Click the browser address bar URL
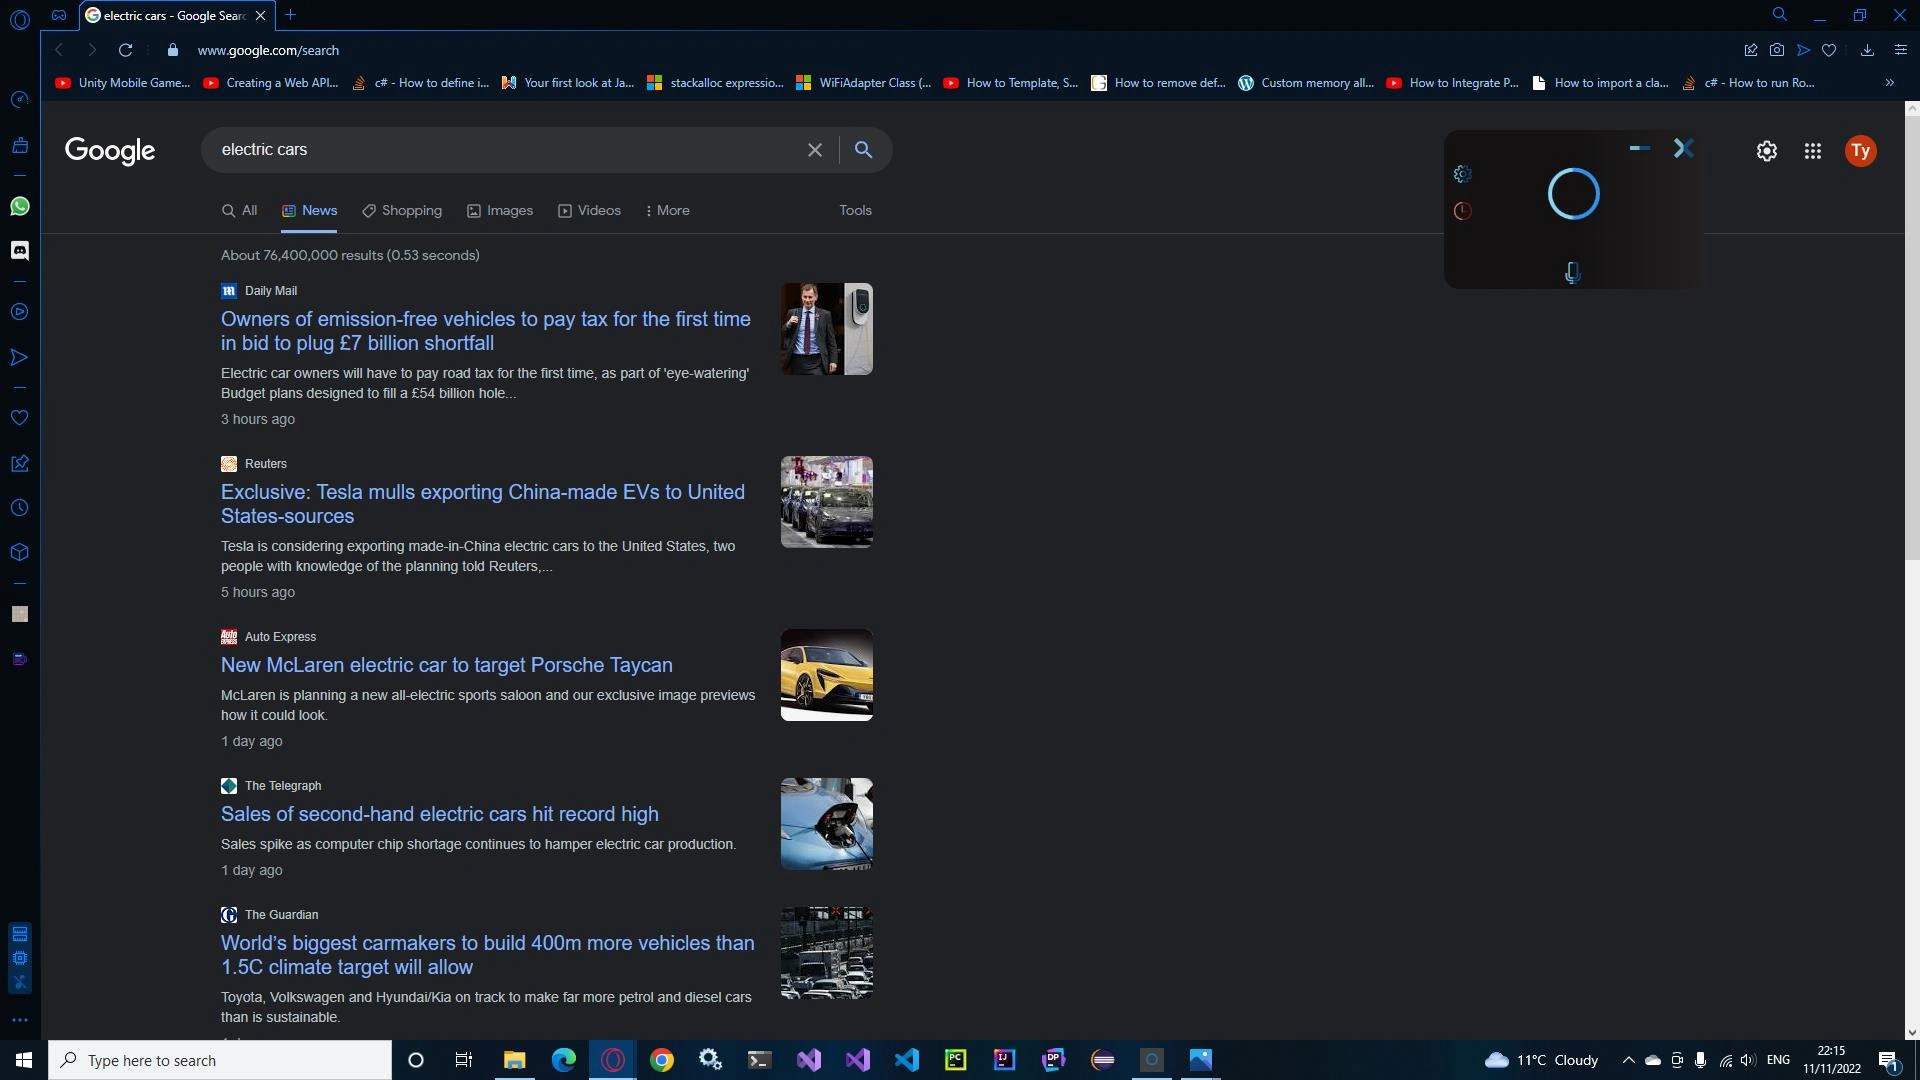This screenshot has width=1920, height=1080. click(x=268, y=50)
